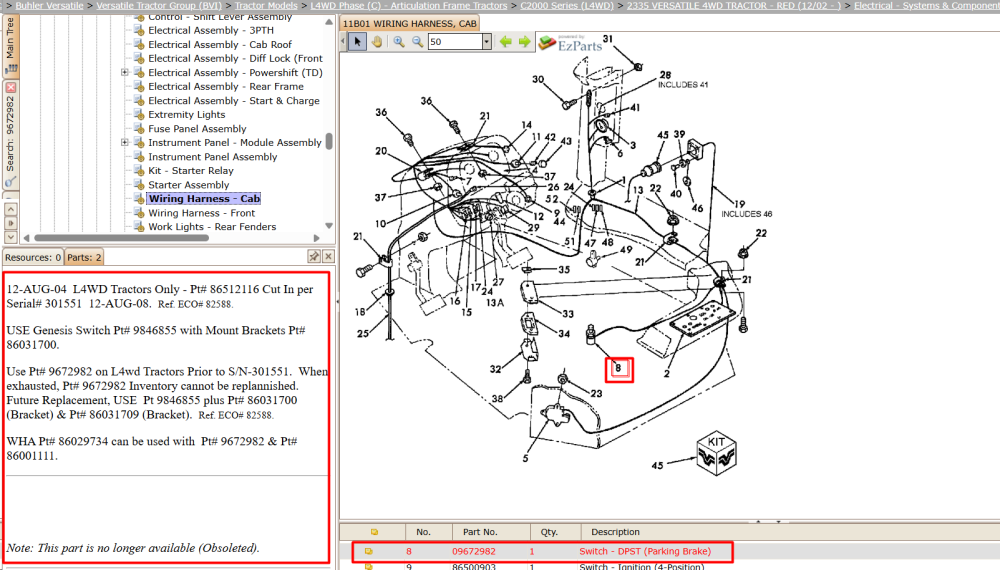Viewport: 1000px width, 570px height.
Task: Open Versatile Tractor Group (BVI) breadcrumb
Action: click(x=159, y=5)
